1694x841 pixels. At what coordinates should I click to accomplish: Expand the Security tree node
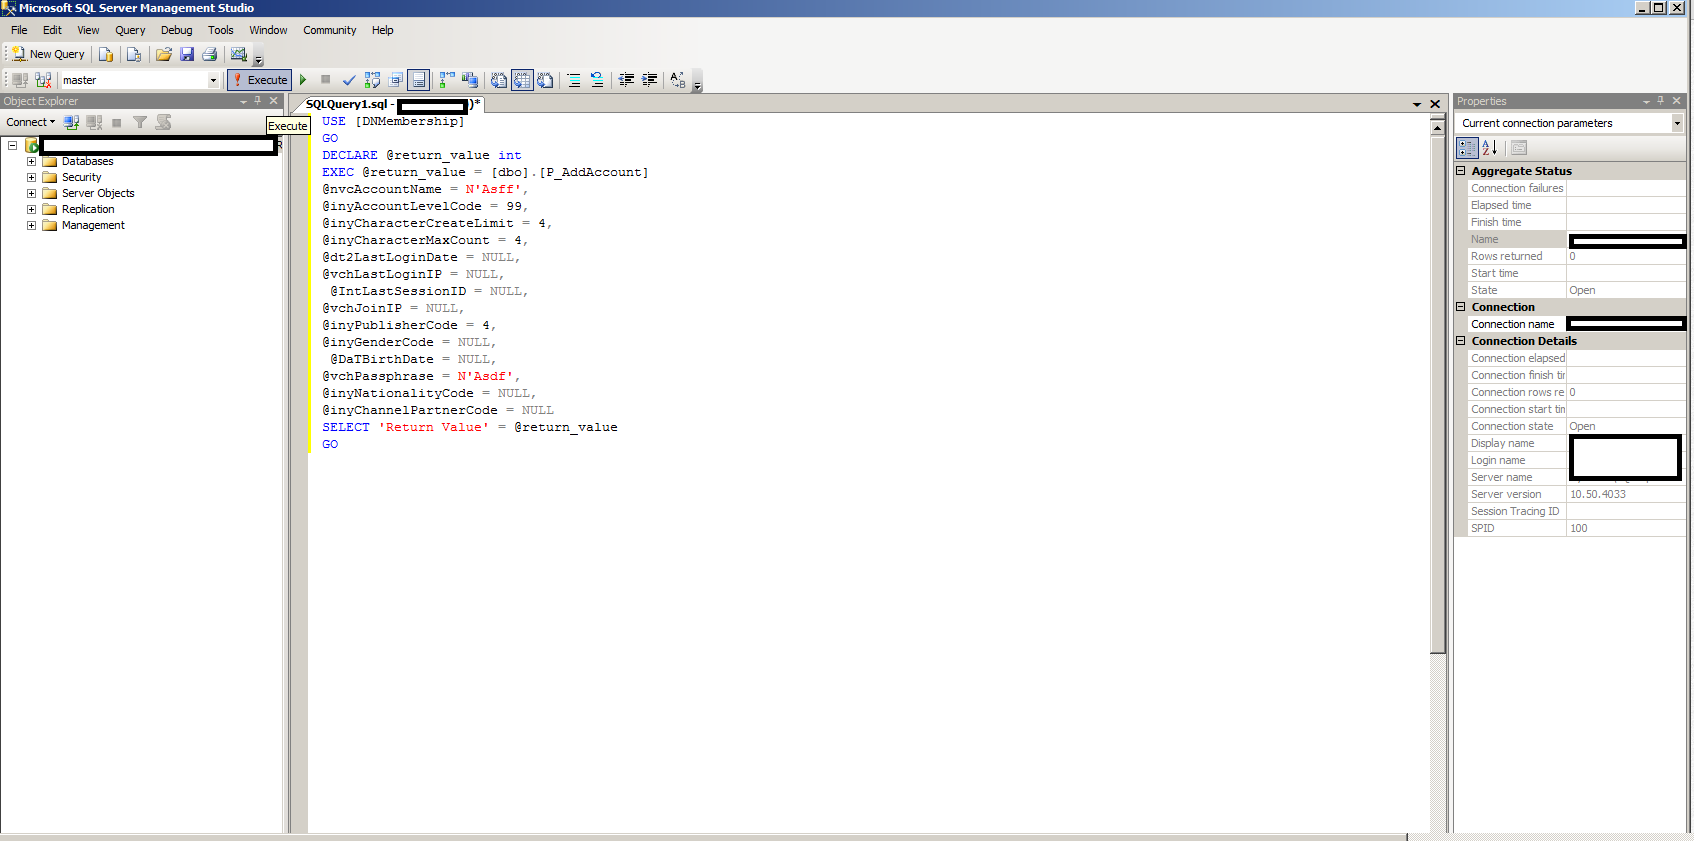[31, 177]
